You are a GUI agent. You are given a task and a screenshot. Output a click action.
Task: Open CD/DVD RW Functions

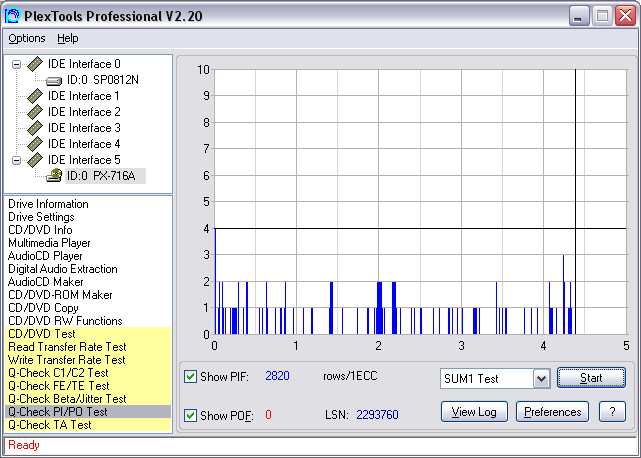(x=65, y=321)
